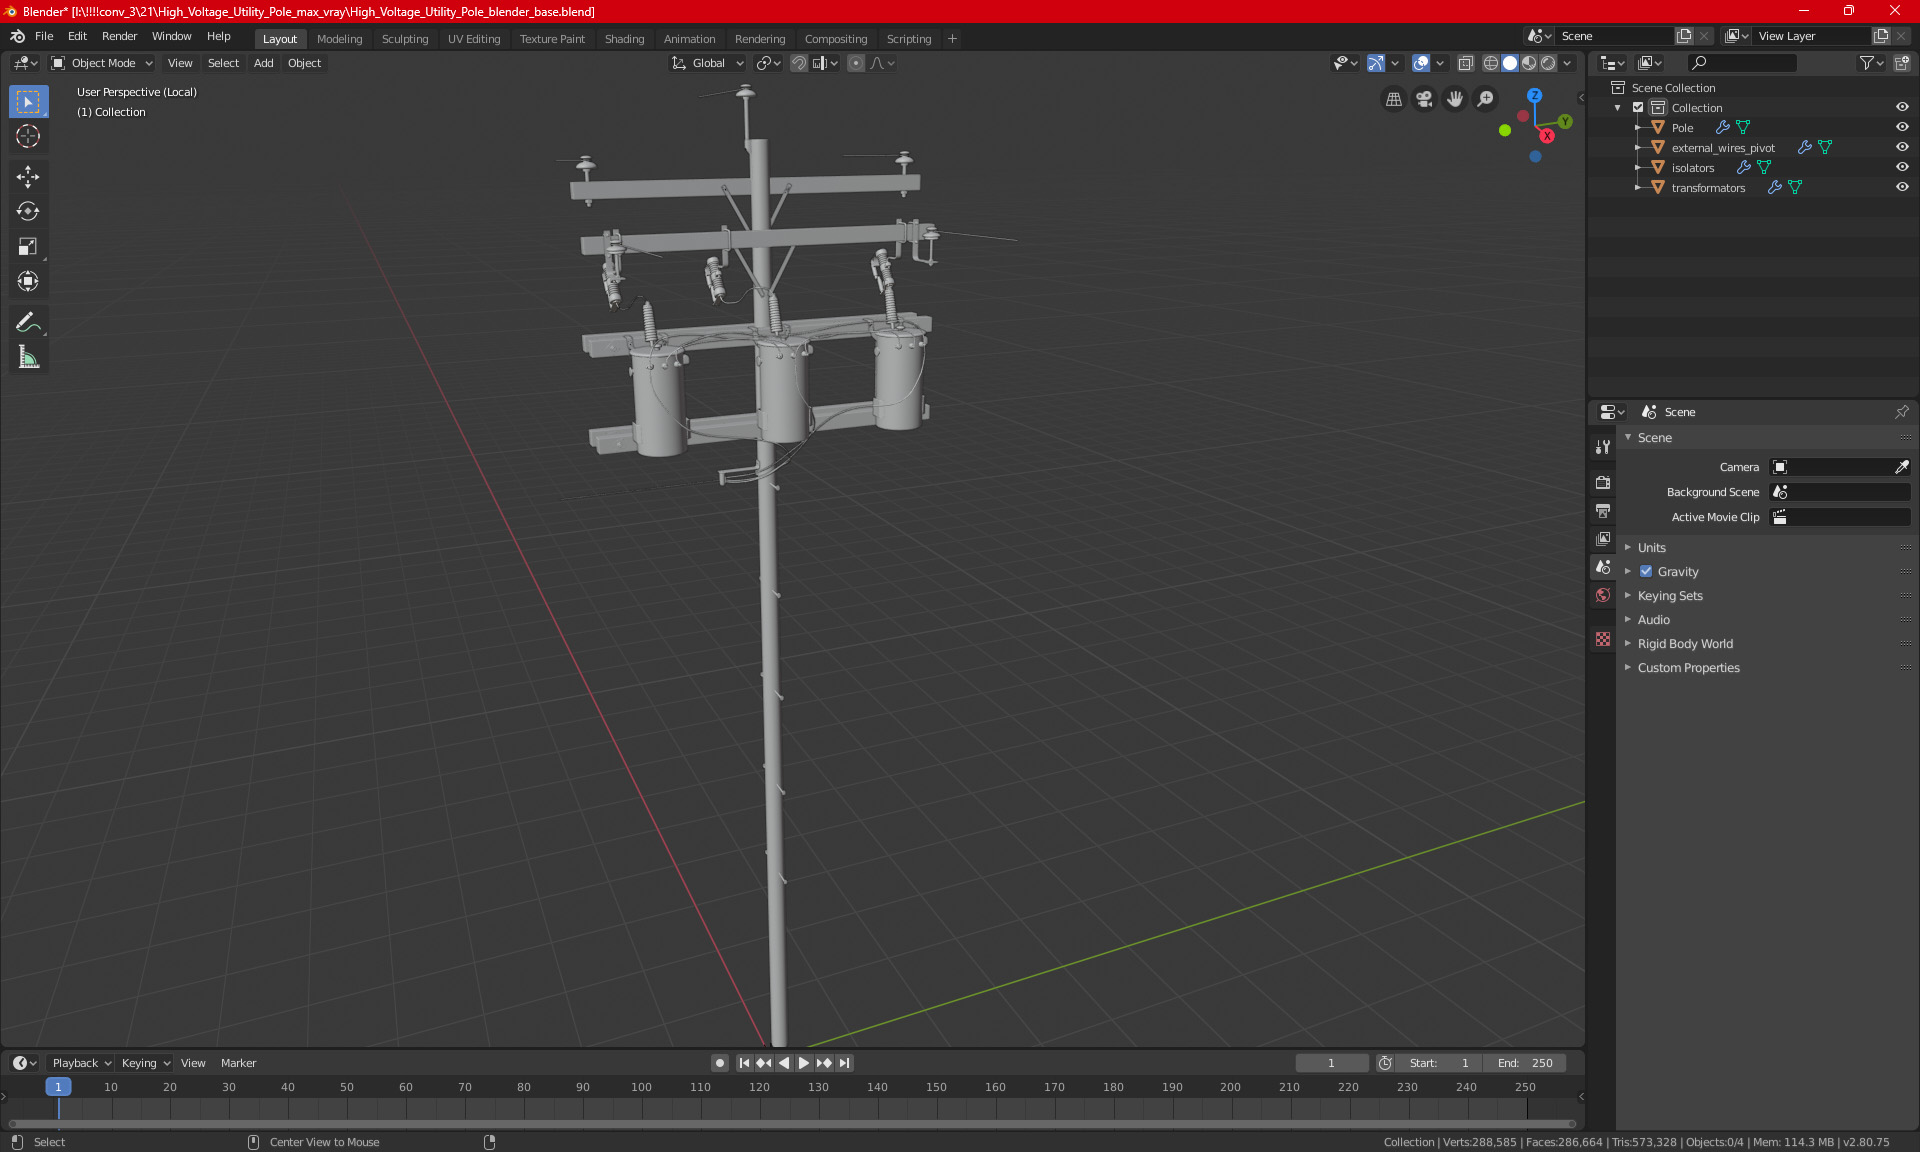Screen dimensions: 1920x1152
Task: Toggle show overlays button
Action: tap(1421, 63)
